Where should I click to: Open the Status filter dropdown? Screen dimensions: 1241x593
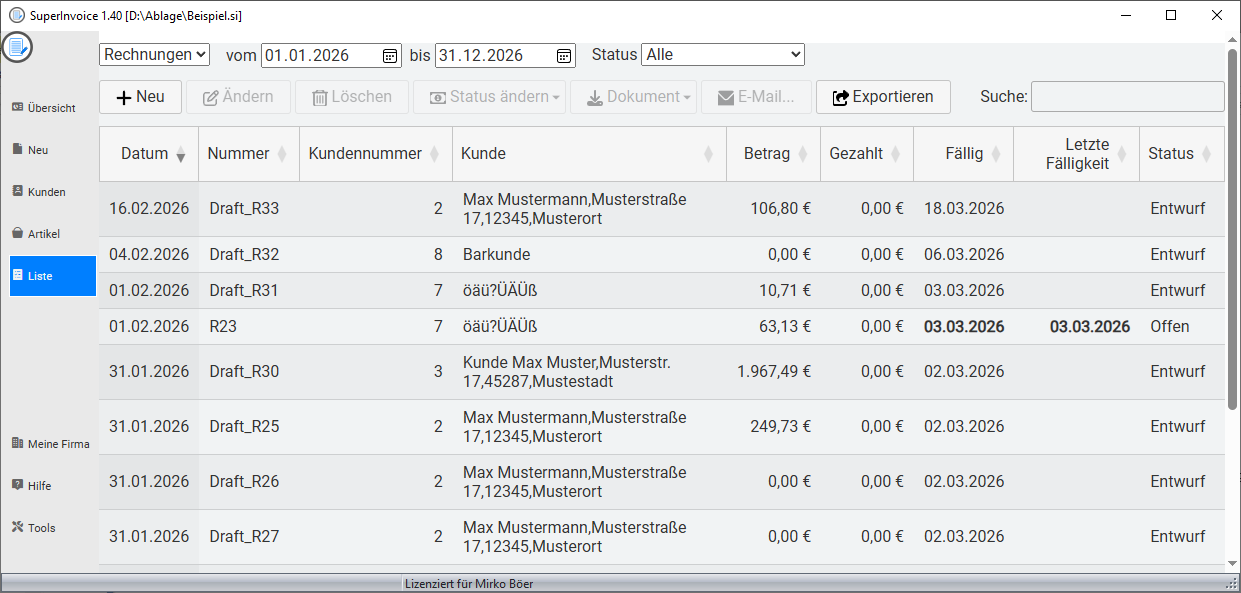(x=722, y=55)
